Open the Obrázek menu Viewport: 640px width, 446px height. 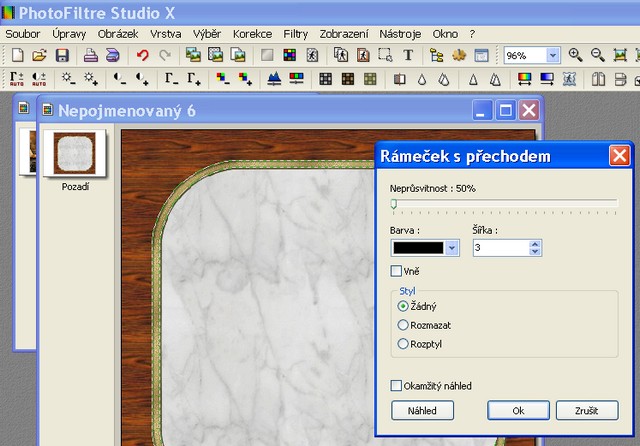point(118,34)
